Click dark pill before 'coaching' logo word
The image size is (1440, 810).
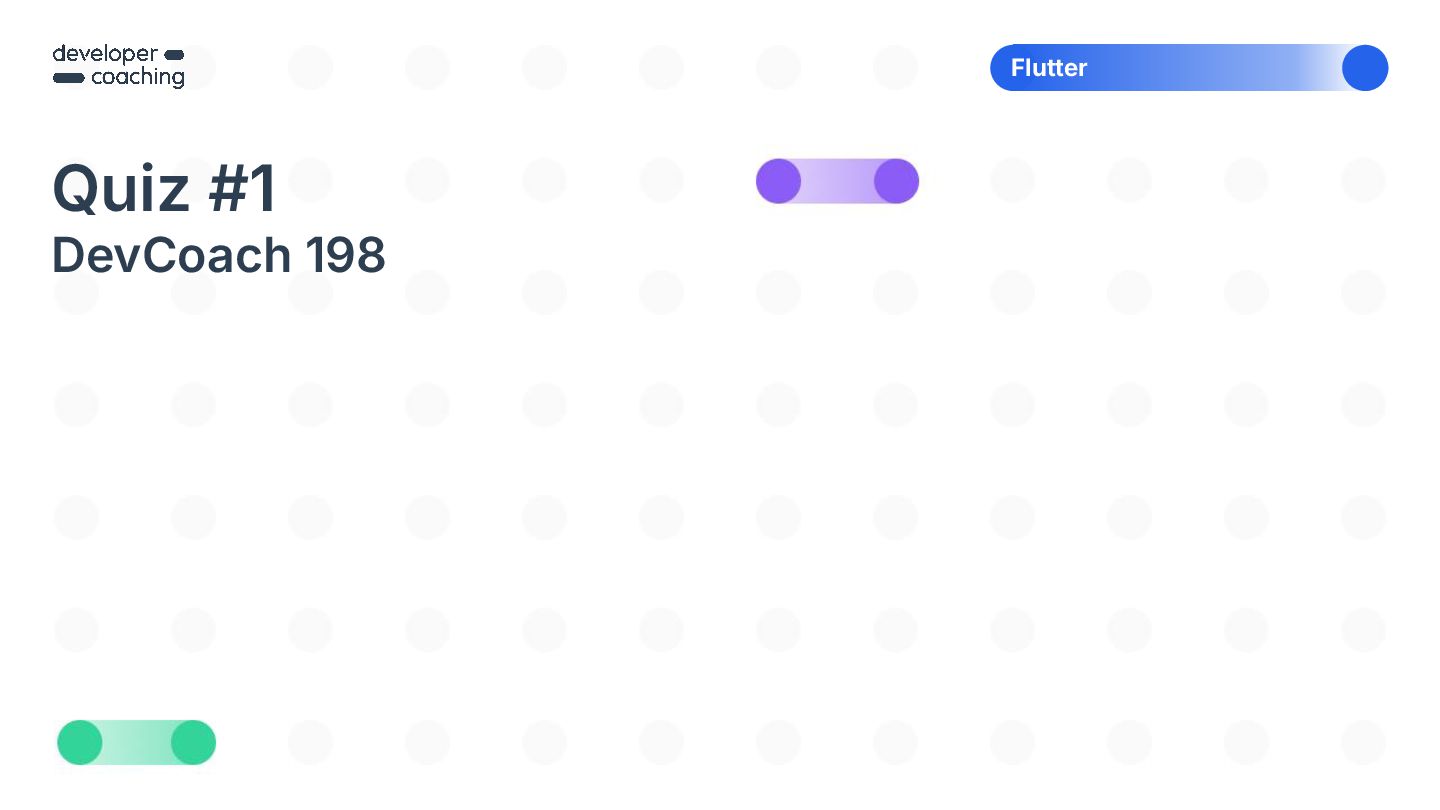pyautogui.click(x=68, y=78)
